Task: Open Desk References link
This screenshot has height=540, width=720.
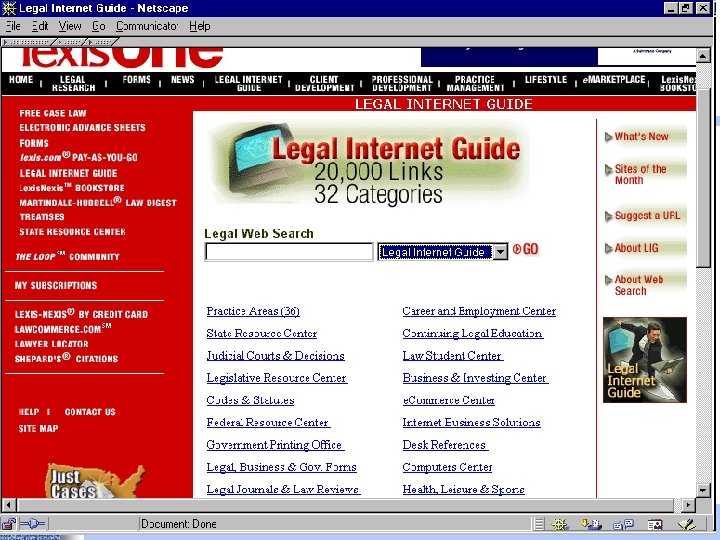Action: point(445,445)
